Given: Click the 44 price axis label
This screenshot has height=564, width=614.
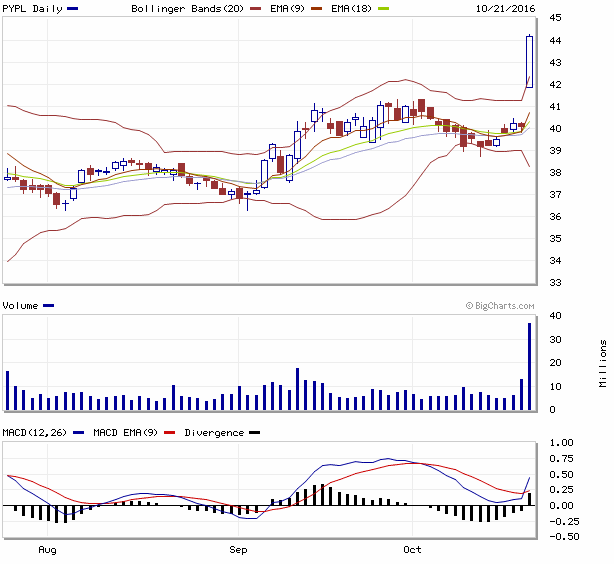Looking at the screenshot, I should pyautogui.click(x=555, y=40).
